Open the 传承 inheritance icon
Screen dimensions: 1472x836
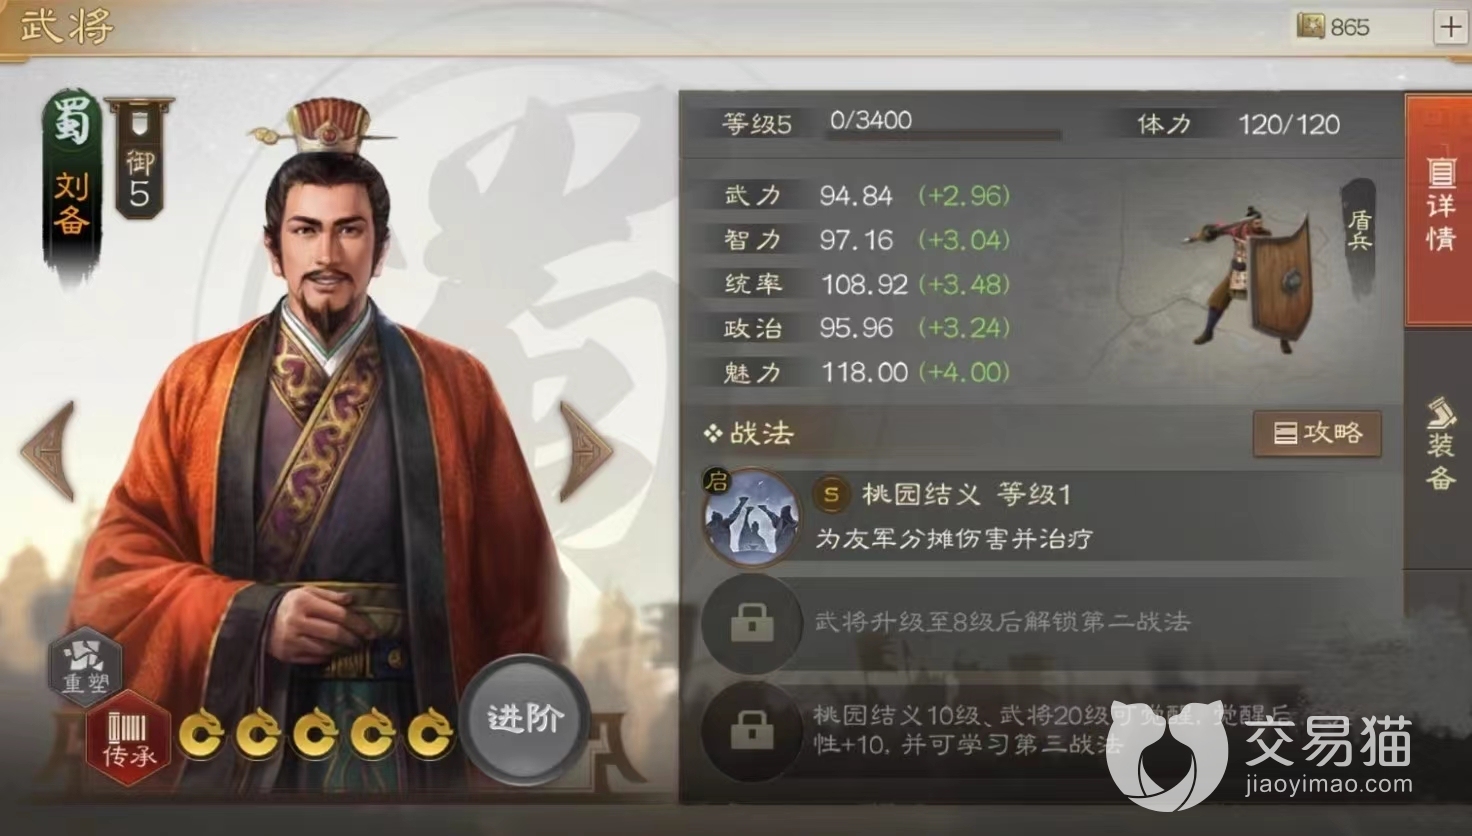(x=129, y=742)
